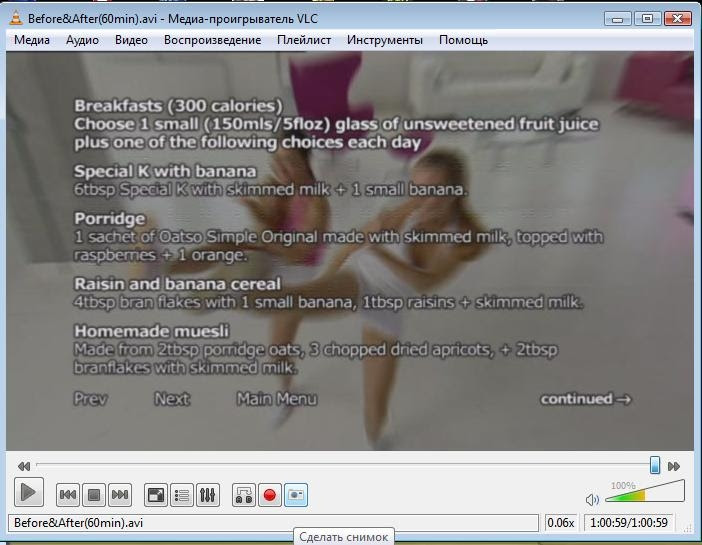Open the Медиа menu

pos(32,40)
